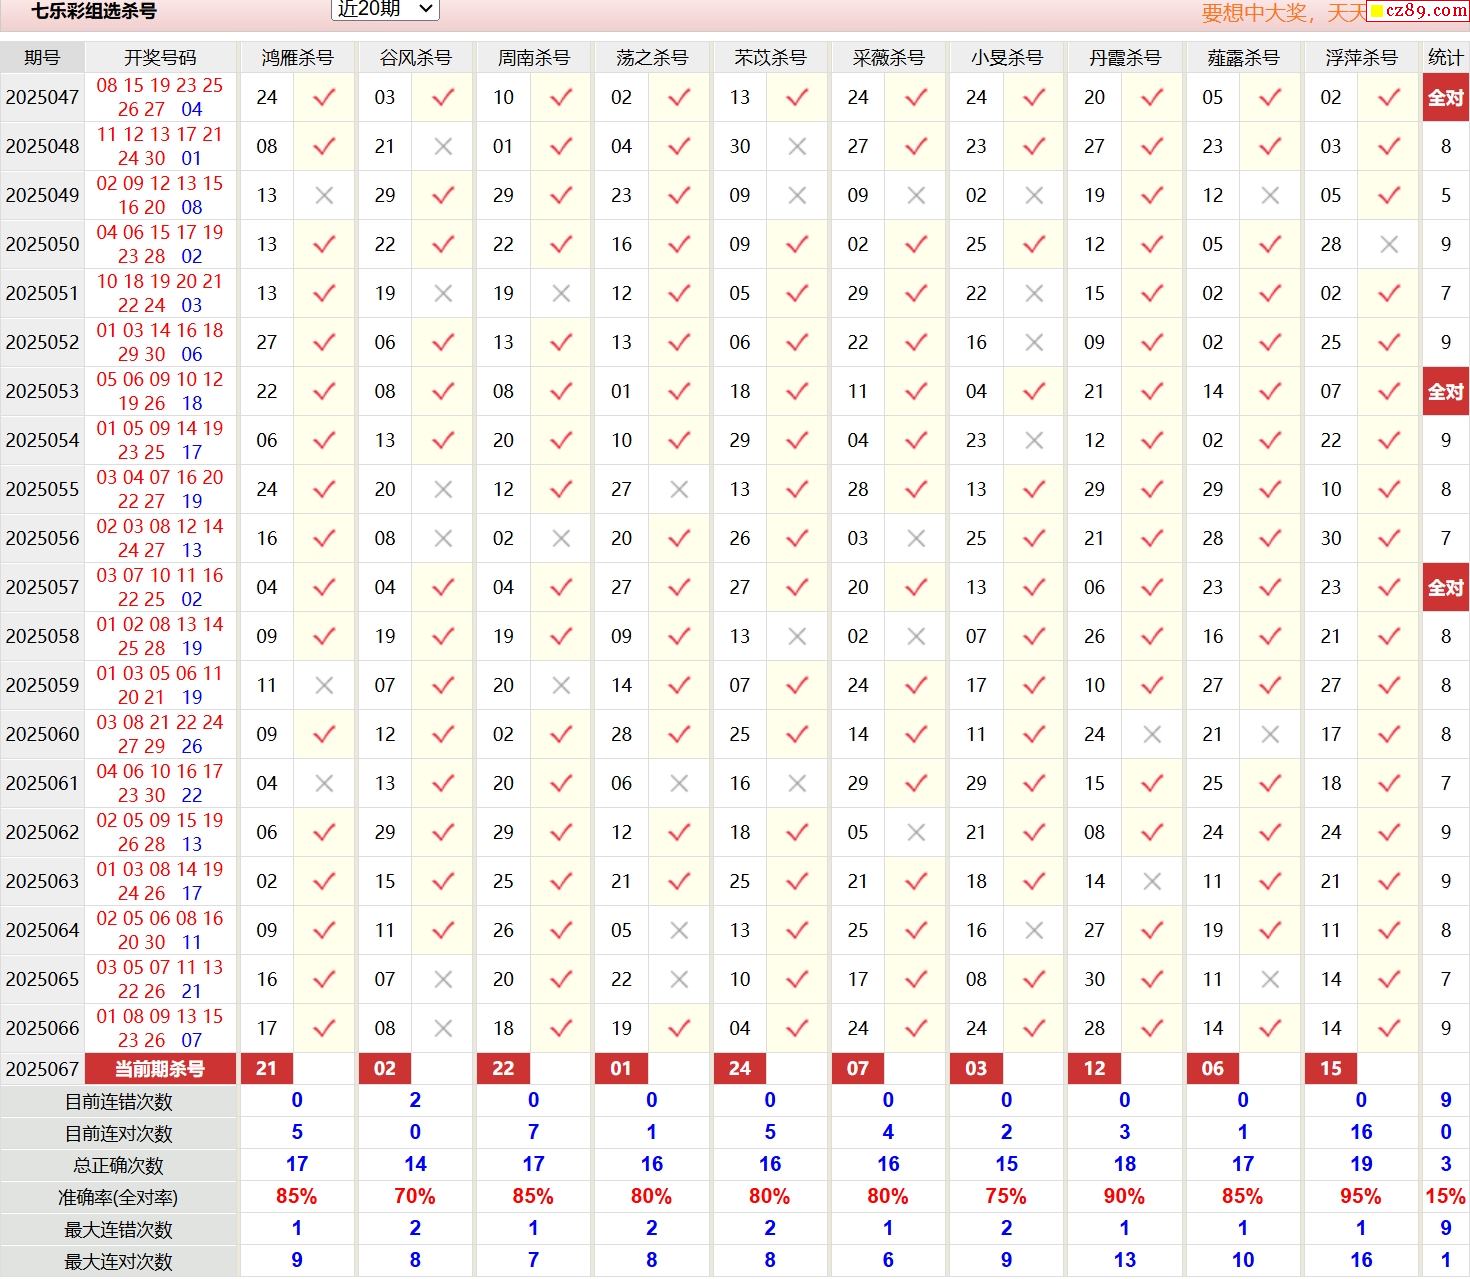Click the X mark for 浮萍杀号 in row 2025050
This screenshot has height=1279, width=1470.
point(1389,245)
